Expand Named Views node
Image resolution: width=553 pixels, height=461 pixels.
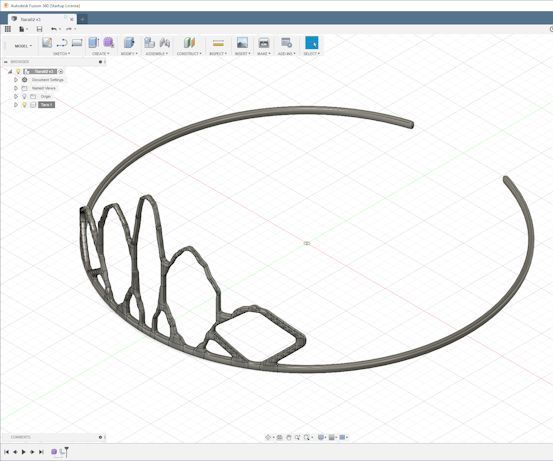(16, 88)
